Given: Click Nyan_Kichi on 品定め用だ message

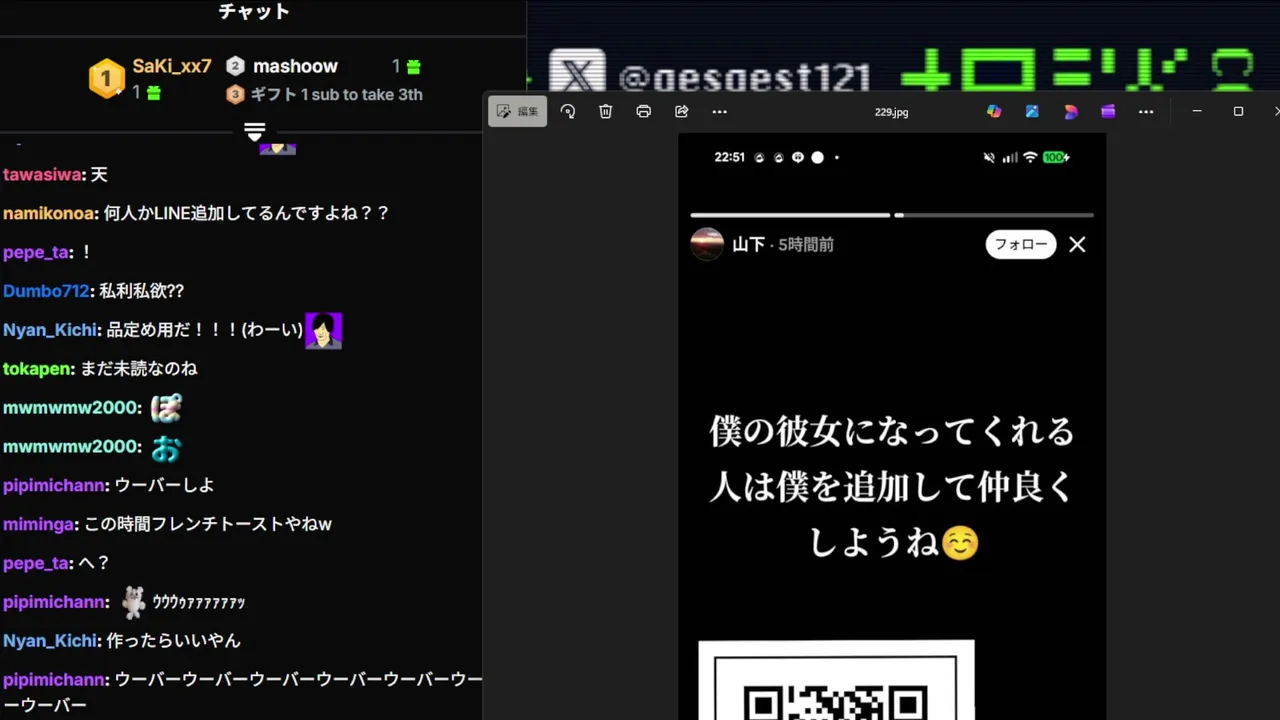Looking at the screenshot, I should [50, 330].
